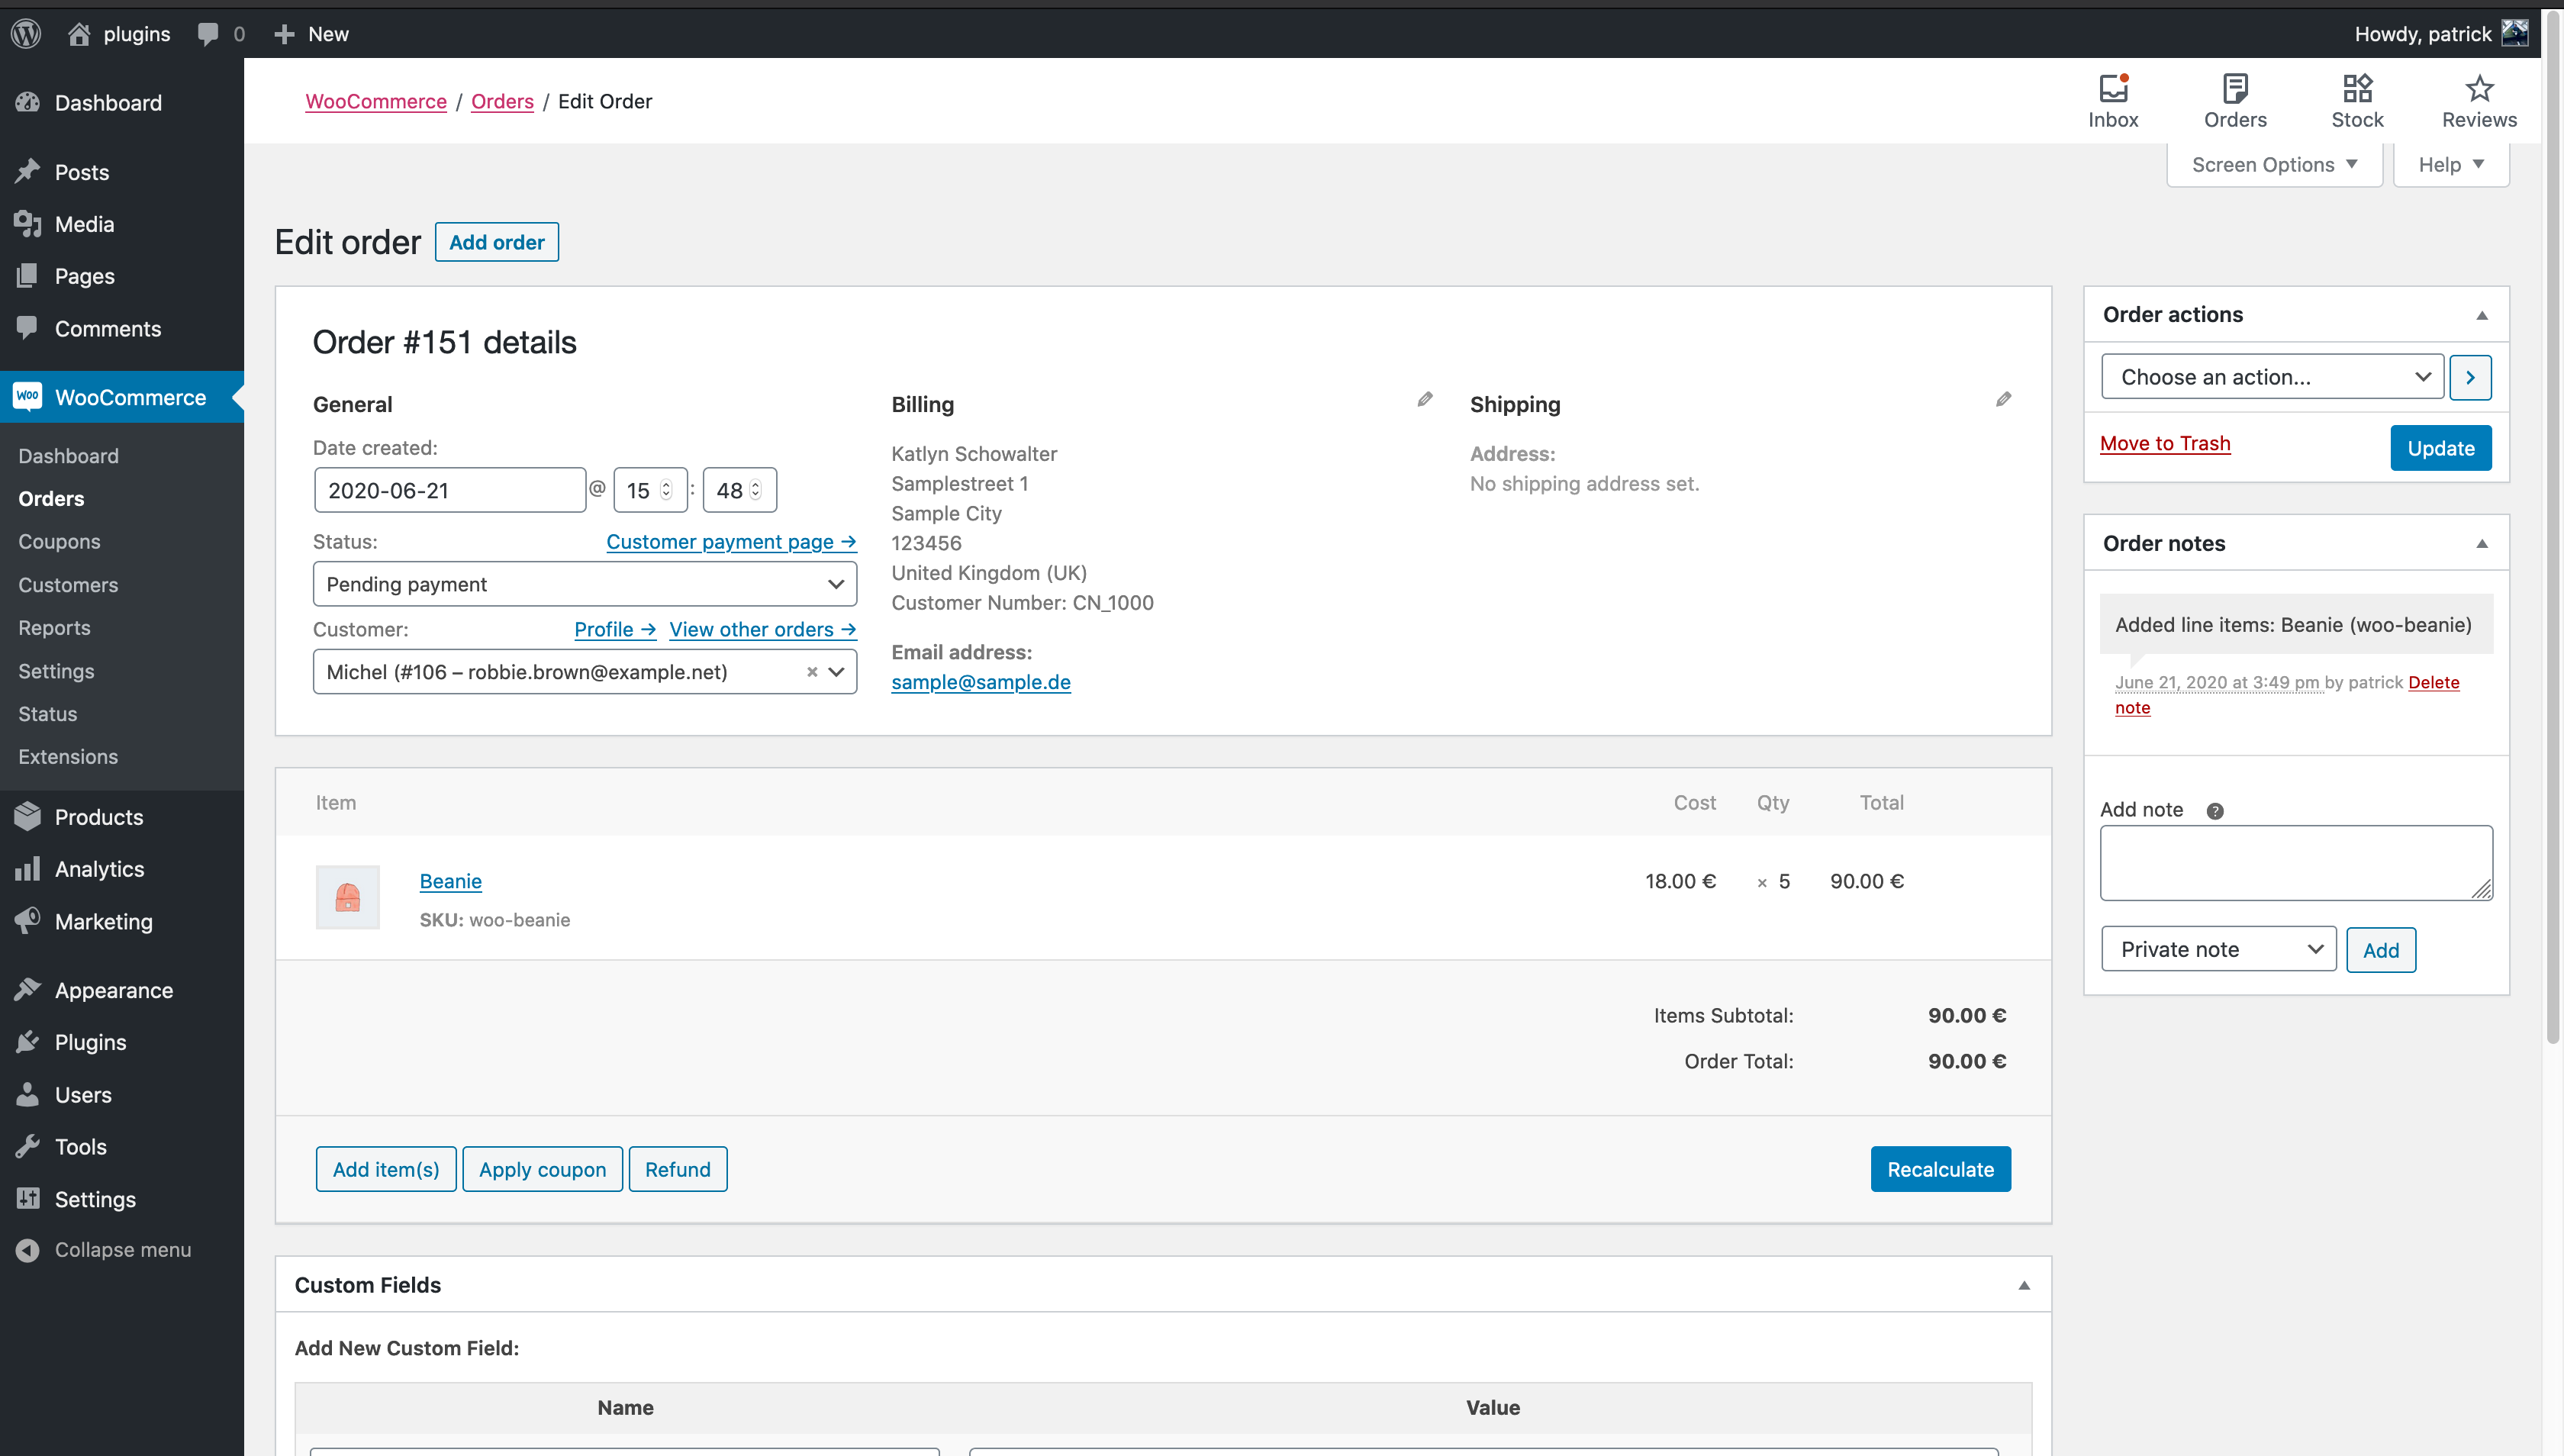Collapse the Order notes panel
2564x1456 pixels.
2481,544
